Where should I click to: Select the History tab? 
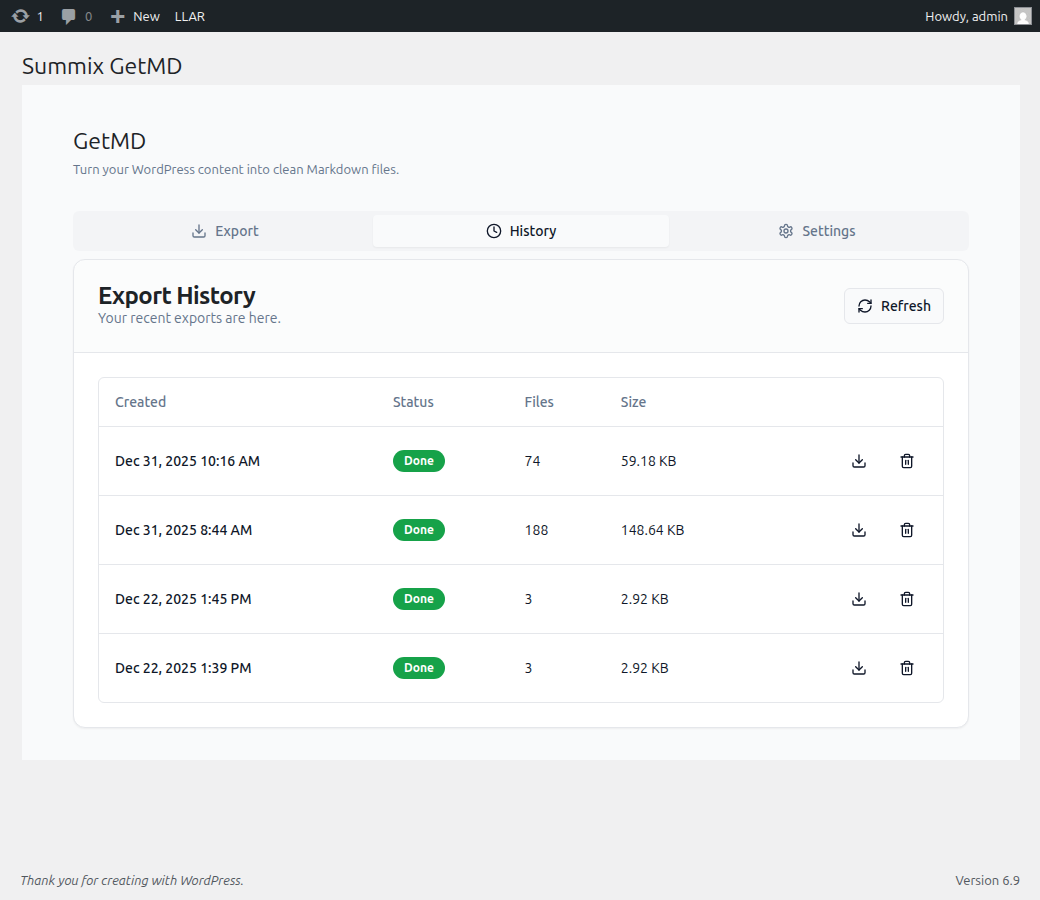coord(521,231)
